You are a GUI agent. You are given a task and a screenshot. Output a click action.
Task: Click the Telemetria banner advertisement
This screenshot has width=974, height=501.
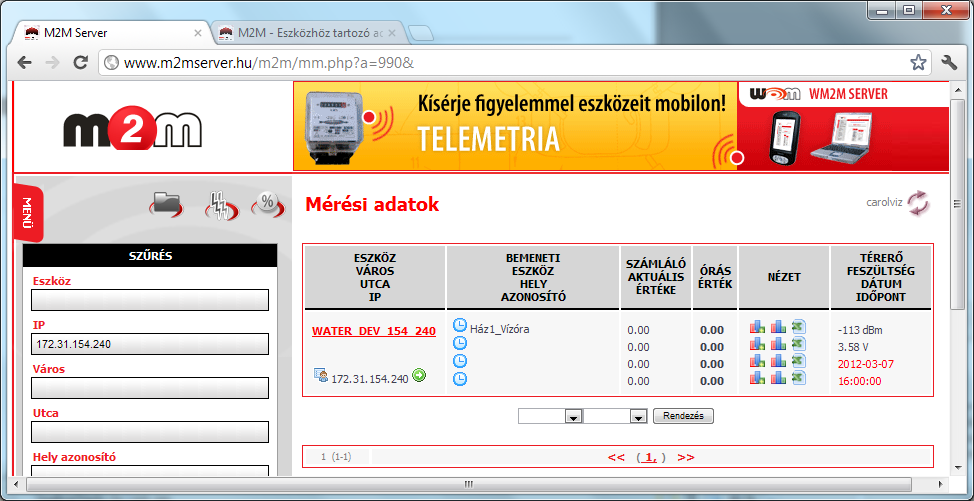coord(515,126)
